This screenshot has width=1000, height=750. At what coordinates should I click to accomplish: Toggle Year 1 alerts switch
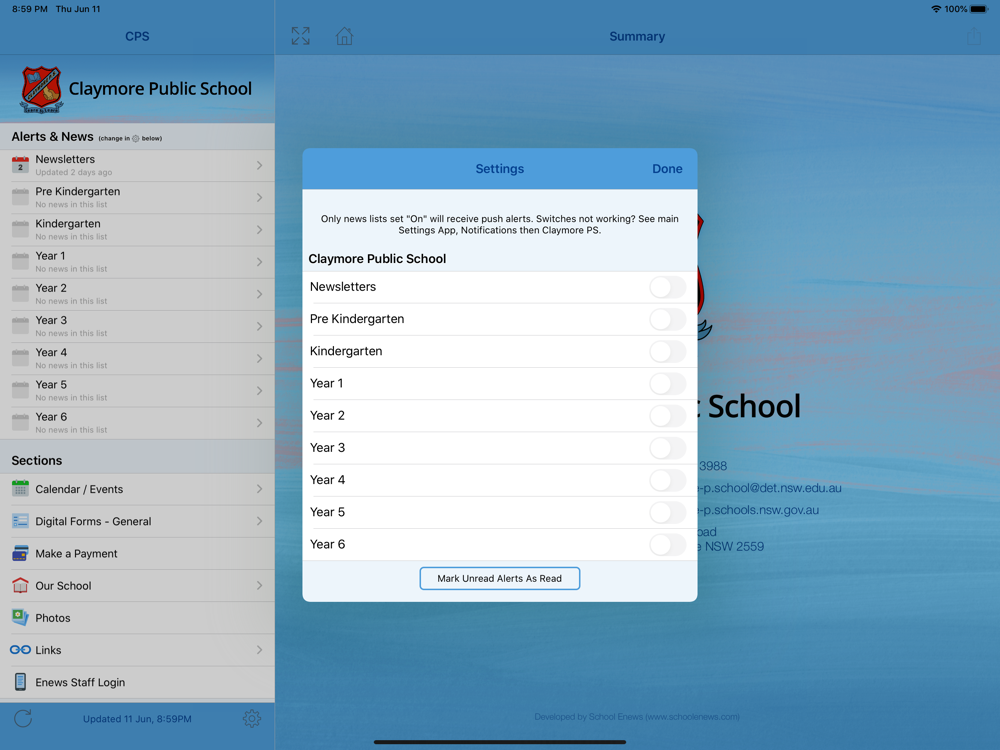click(x=668, y=383)
